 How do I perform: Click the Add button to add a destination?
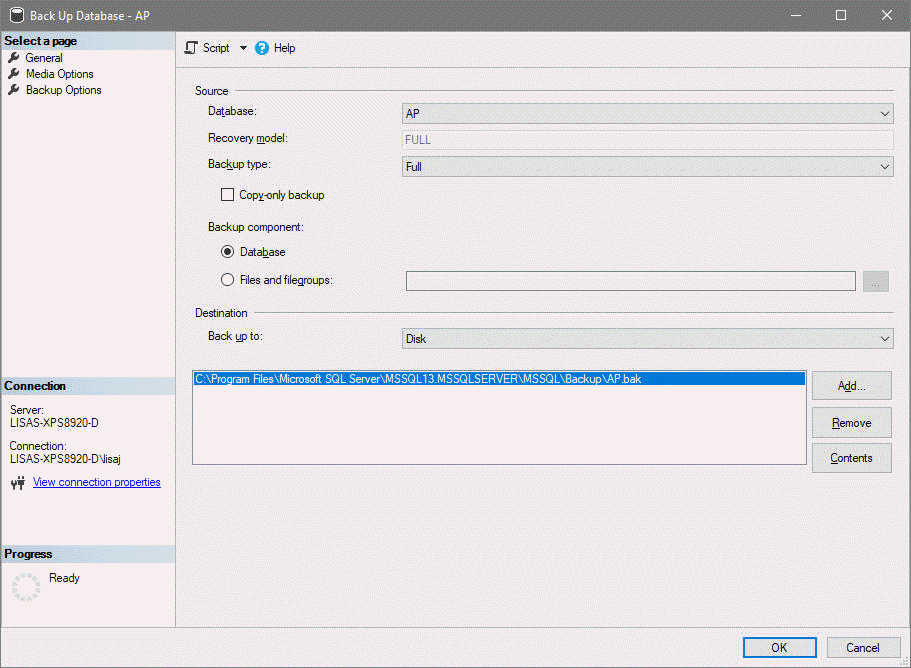[851, 385]
